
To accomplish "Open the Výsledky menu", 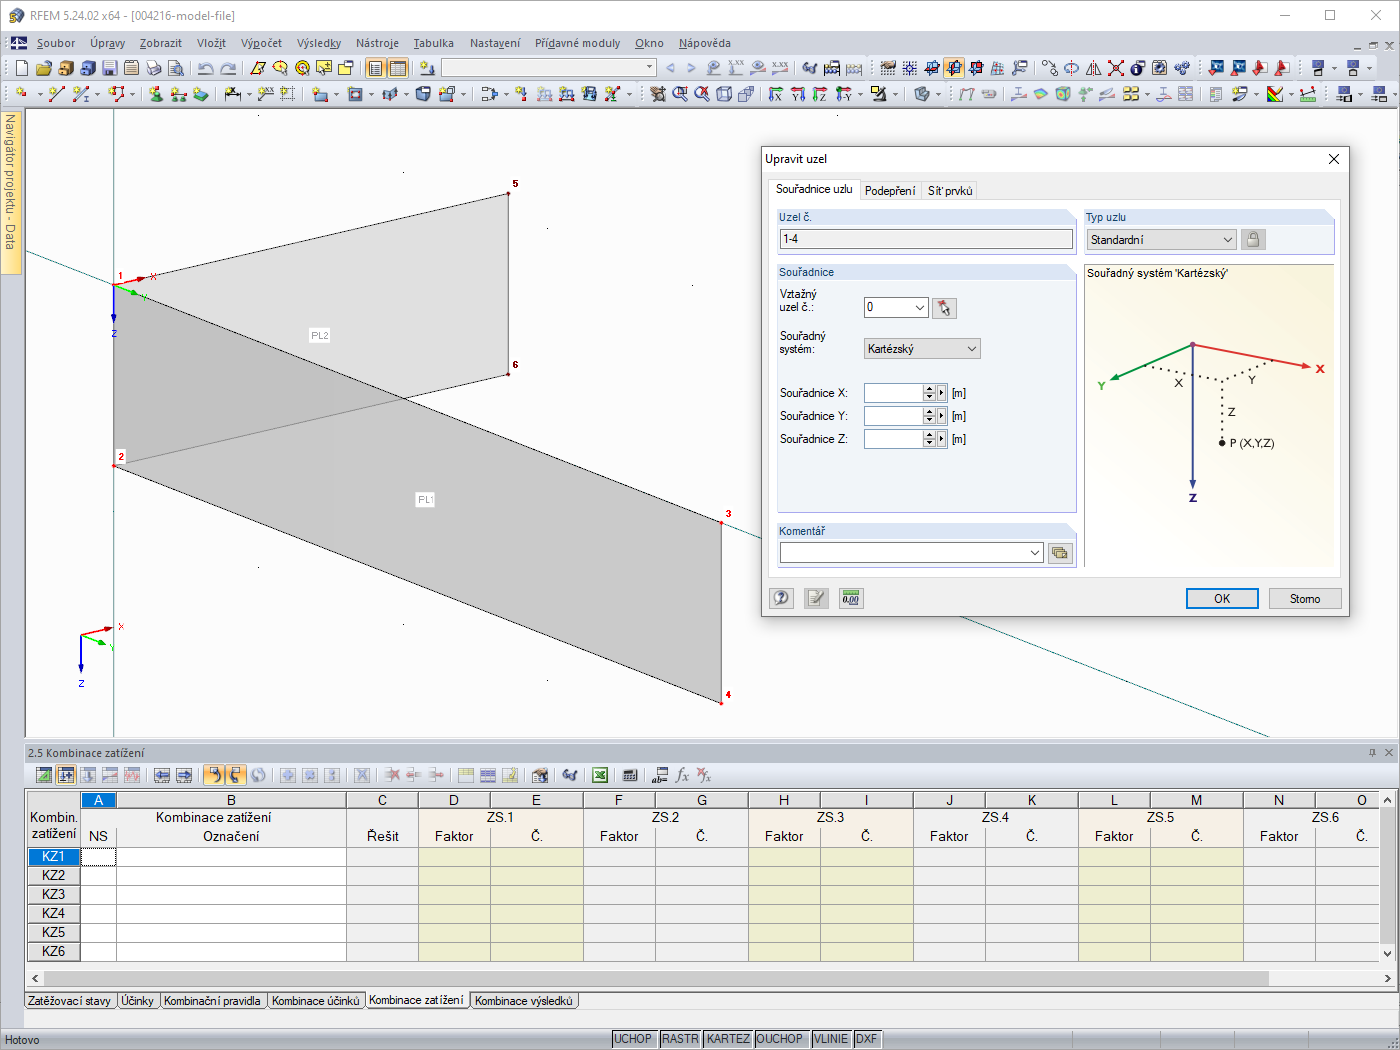I will [x=318, y=43].
